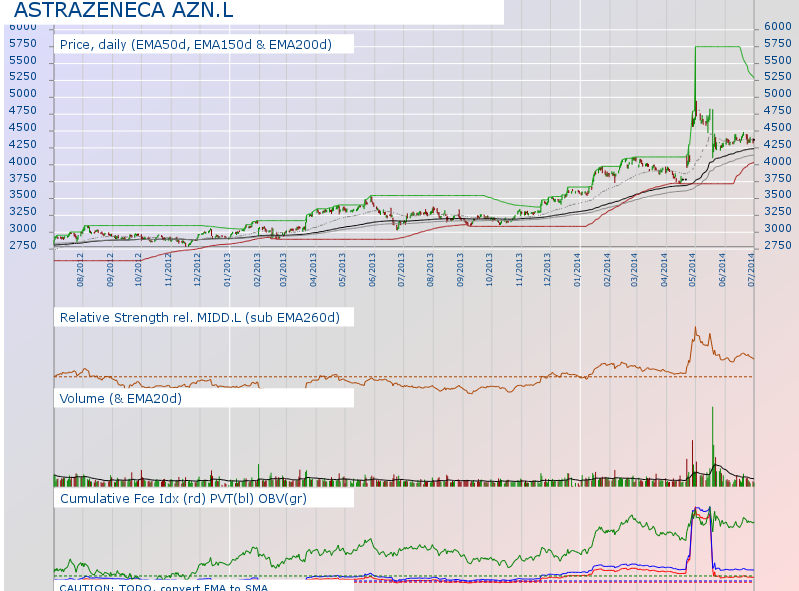Select the Price, daily EMA panel label

point(196,45)
